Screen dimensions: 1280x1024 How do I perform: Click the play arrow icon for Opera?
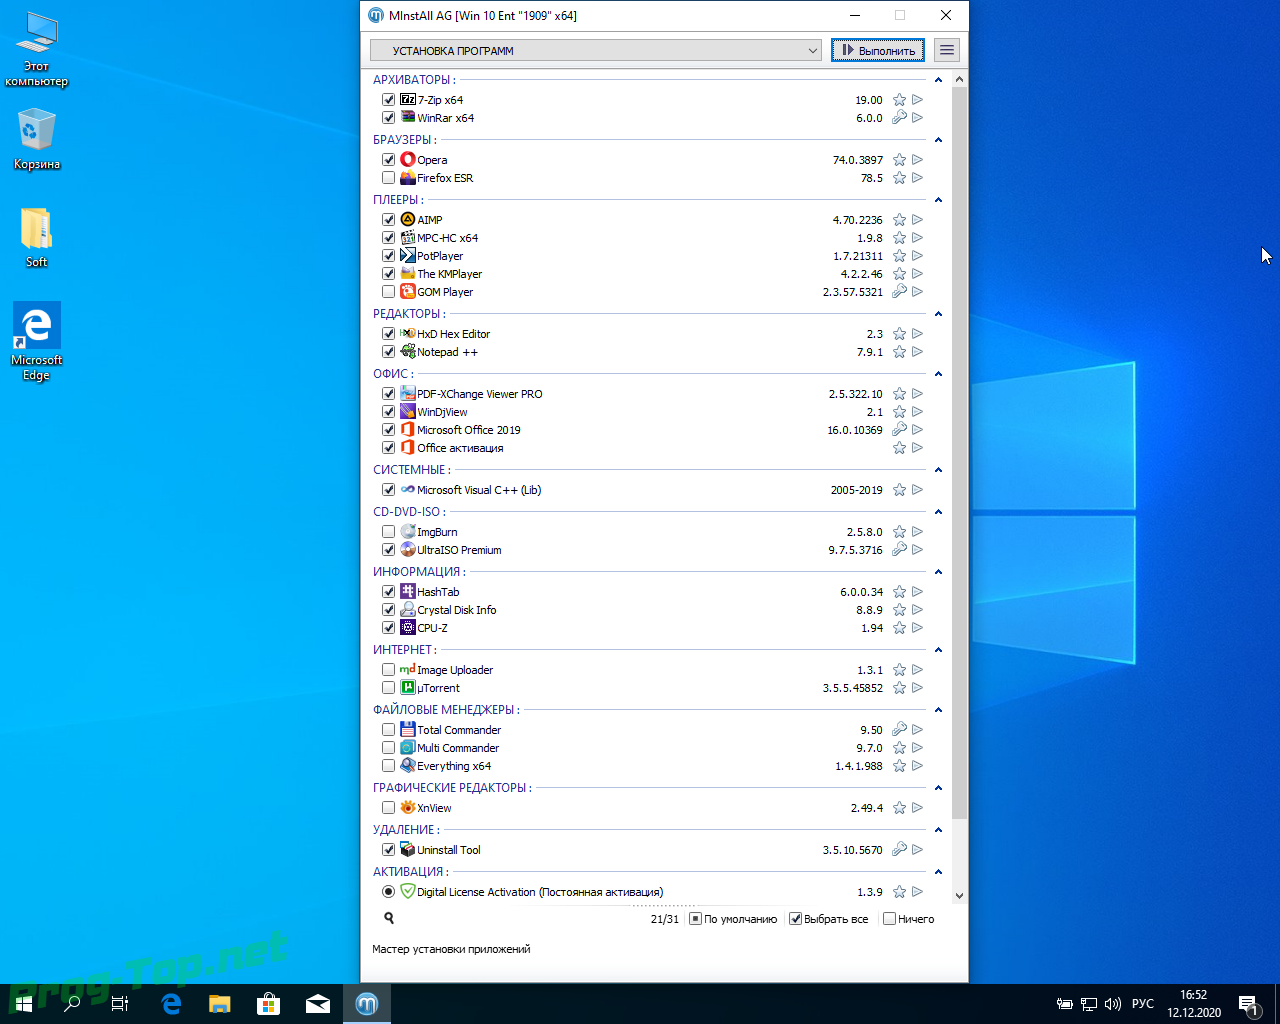coord(917,160)
